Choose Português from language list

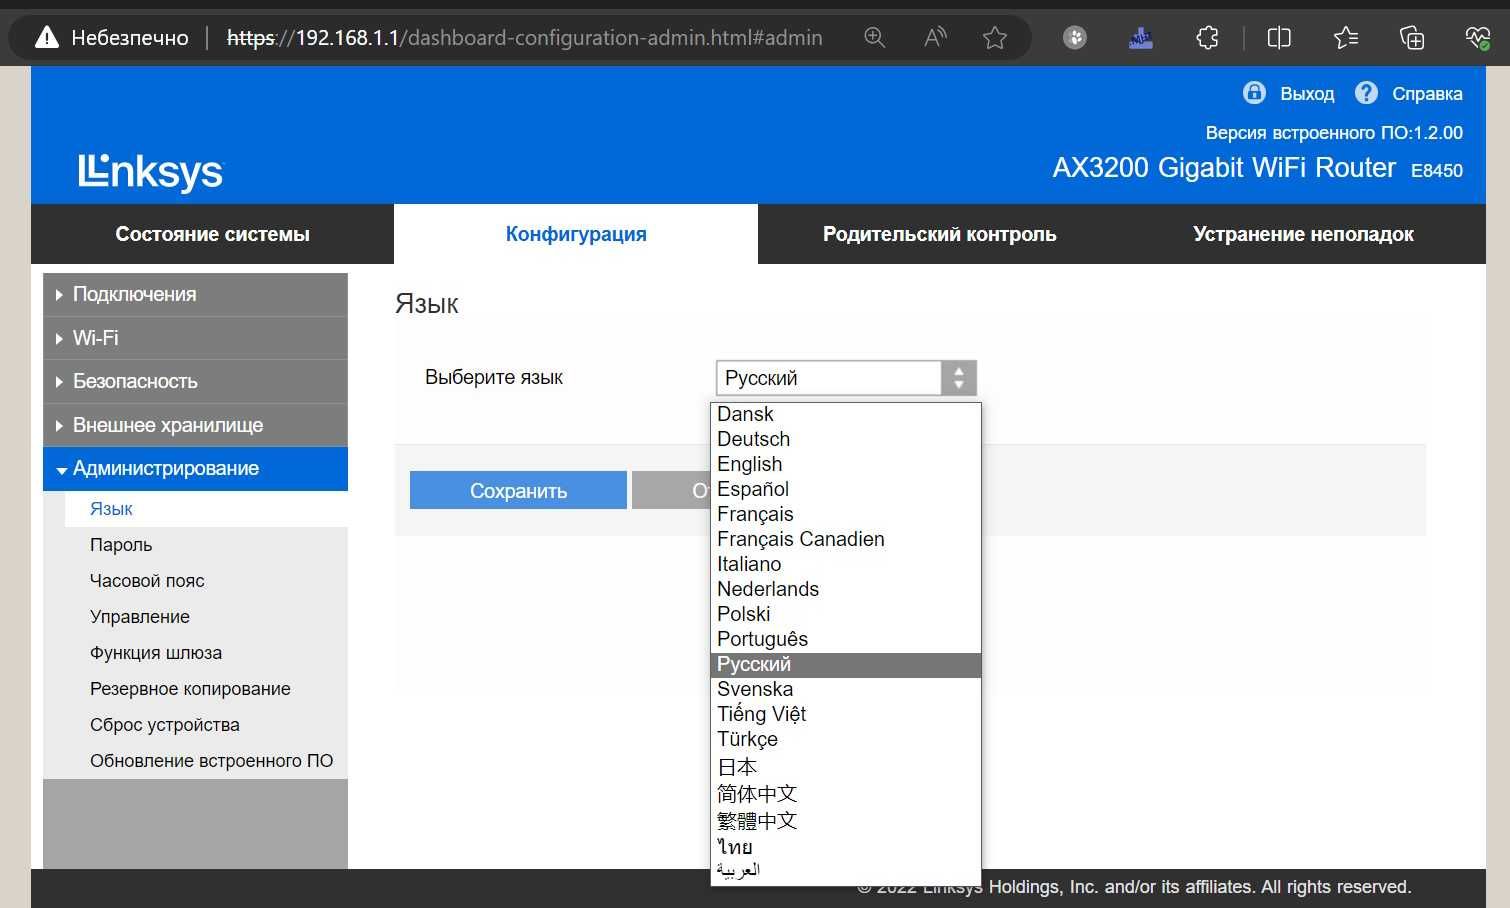[x=846, y=639]
